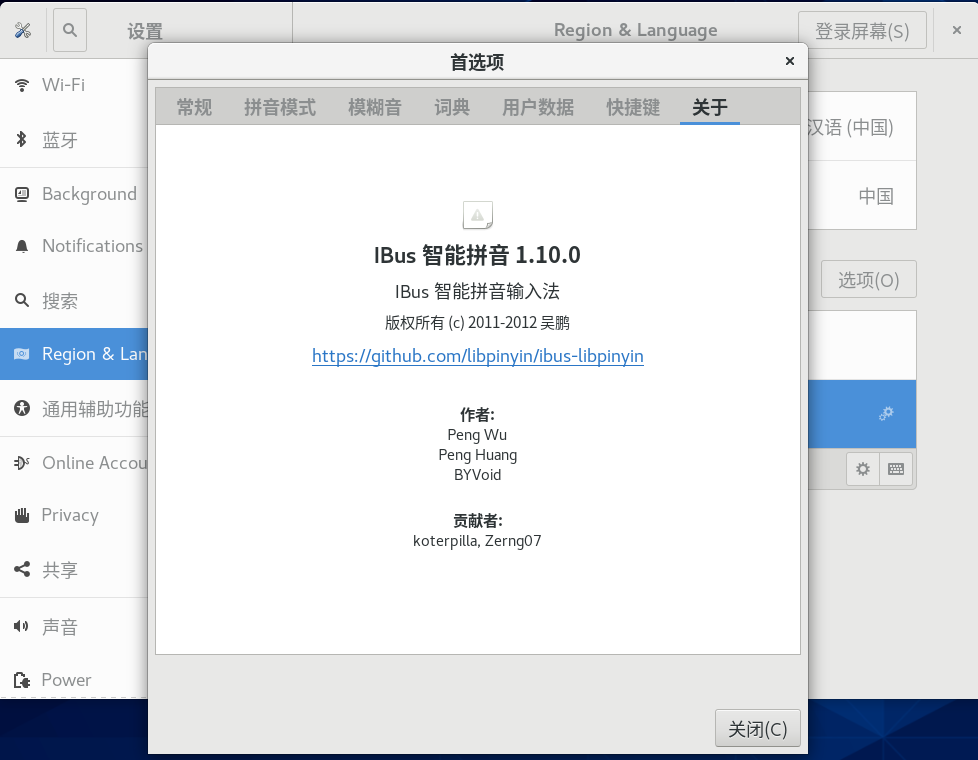Close the Settings window

(x=957, y=30)
